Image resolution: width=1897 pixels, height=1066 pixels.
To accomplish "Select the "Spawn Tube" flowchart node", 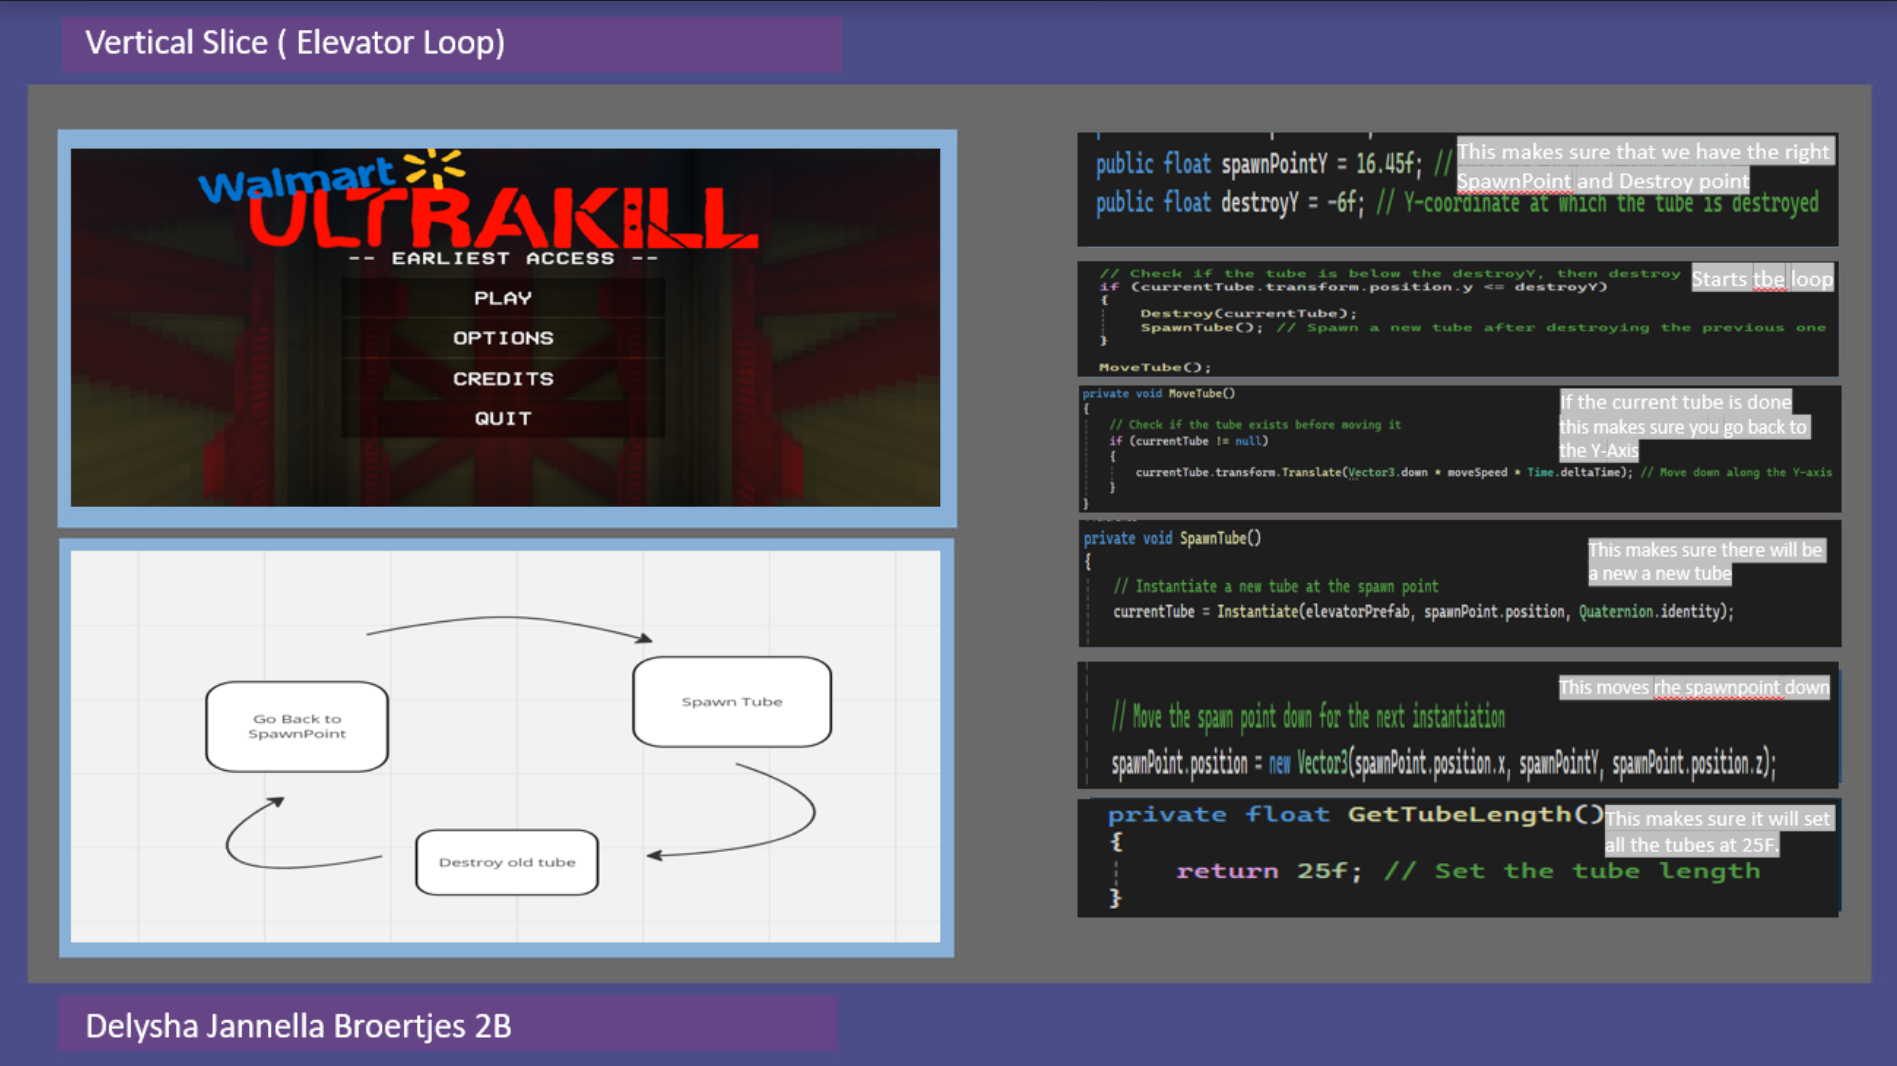I will 732,702.
